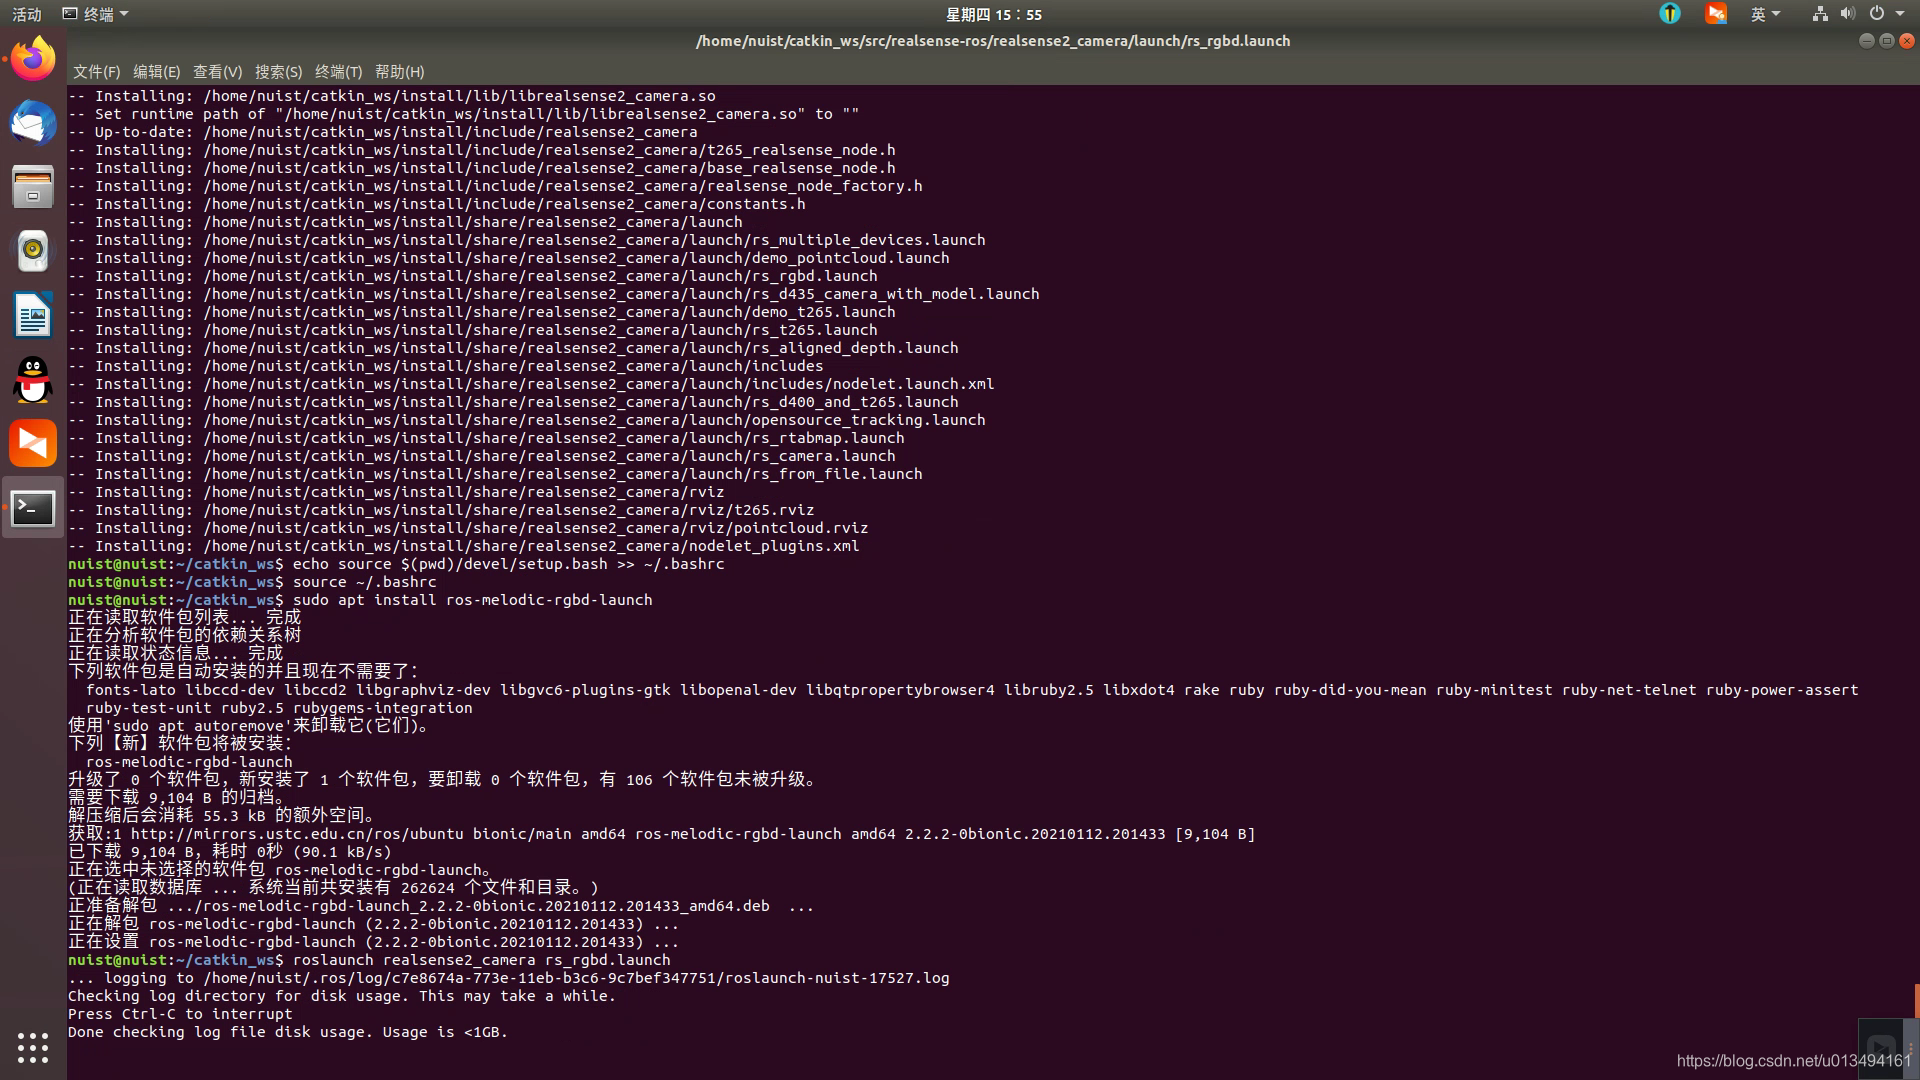Click the pointcloud.rviz installing line
The width and height of the screenshot is (1920, 1080).
(x=468, y=528)
